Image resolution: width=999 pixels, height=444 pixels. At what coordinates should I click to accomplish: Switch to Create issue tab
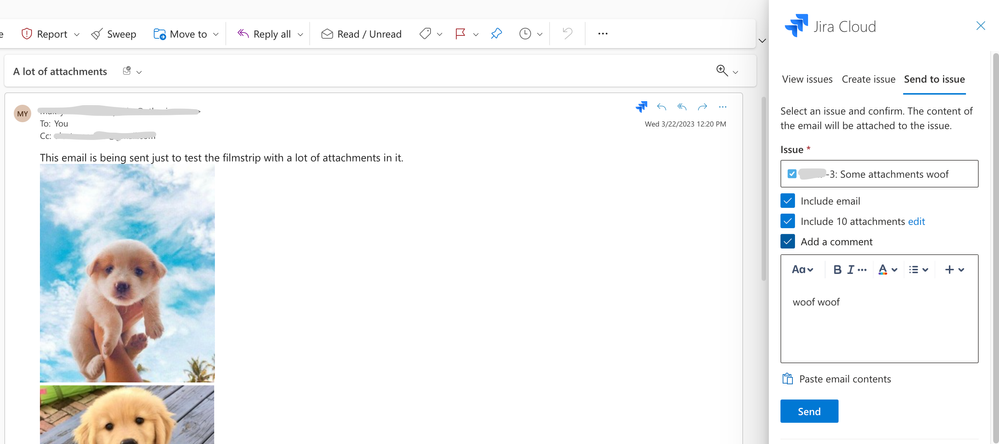tap(868, 80)
